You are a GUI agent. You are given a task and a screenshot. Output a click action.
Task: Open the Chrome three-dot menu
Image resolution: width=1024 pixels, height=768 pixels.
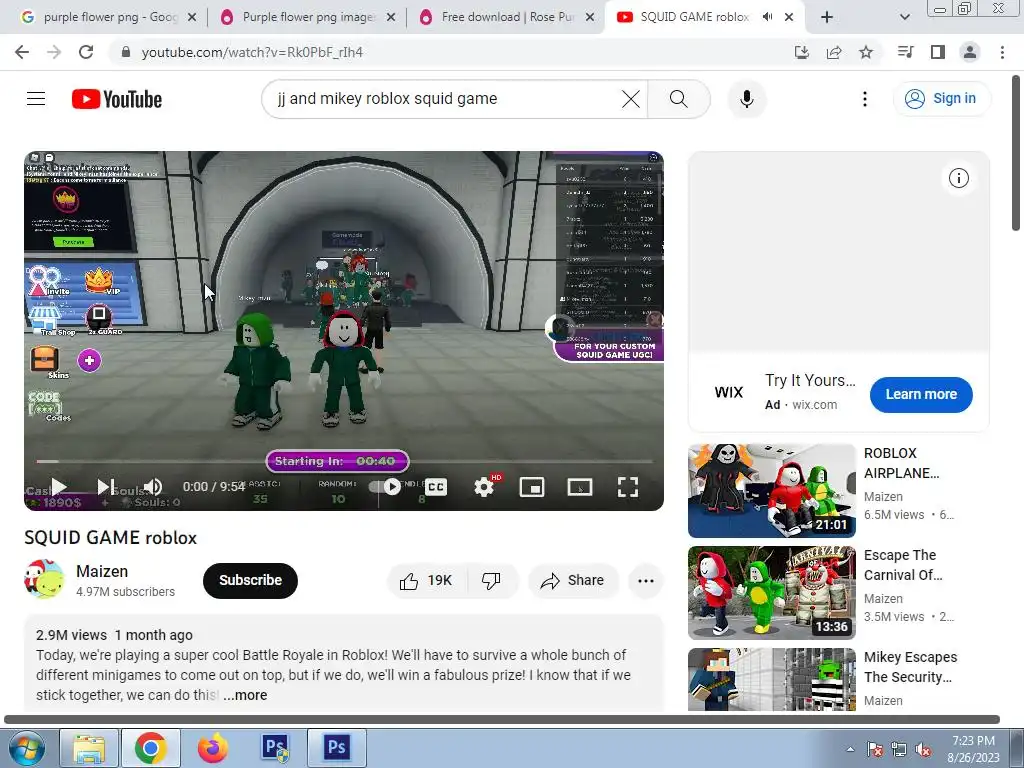[x=1002, y=52]
